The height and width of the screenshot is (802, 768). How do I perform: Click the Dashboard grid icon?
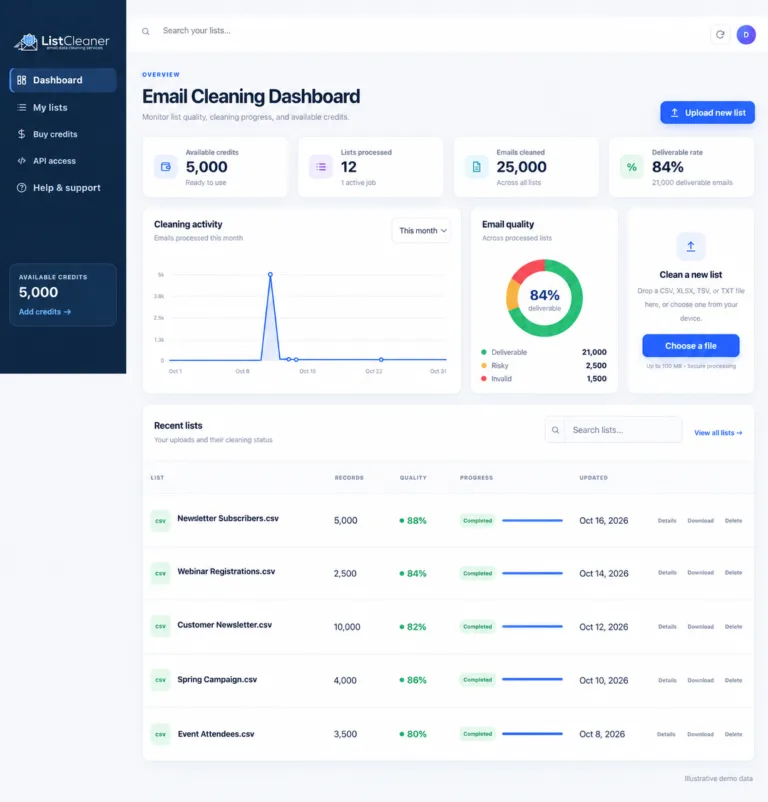point(21,80)
